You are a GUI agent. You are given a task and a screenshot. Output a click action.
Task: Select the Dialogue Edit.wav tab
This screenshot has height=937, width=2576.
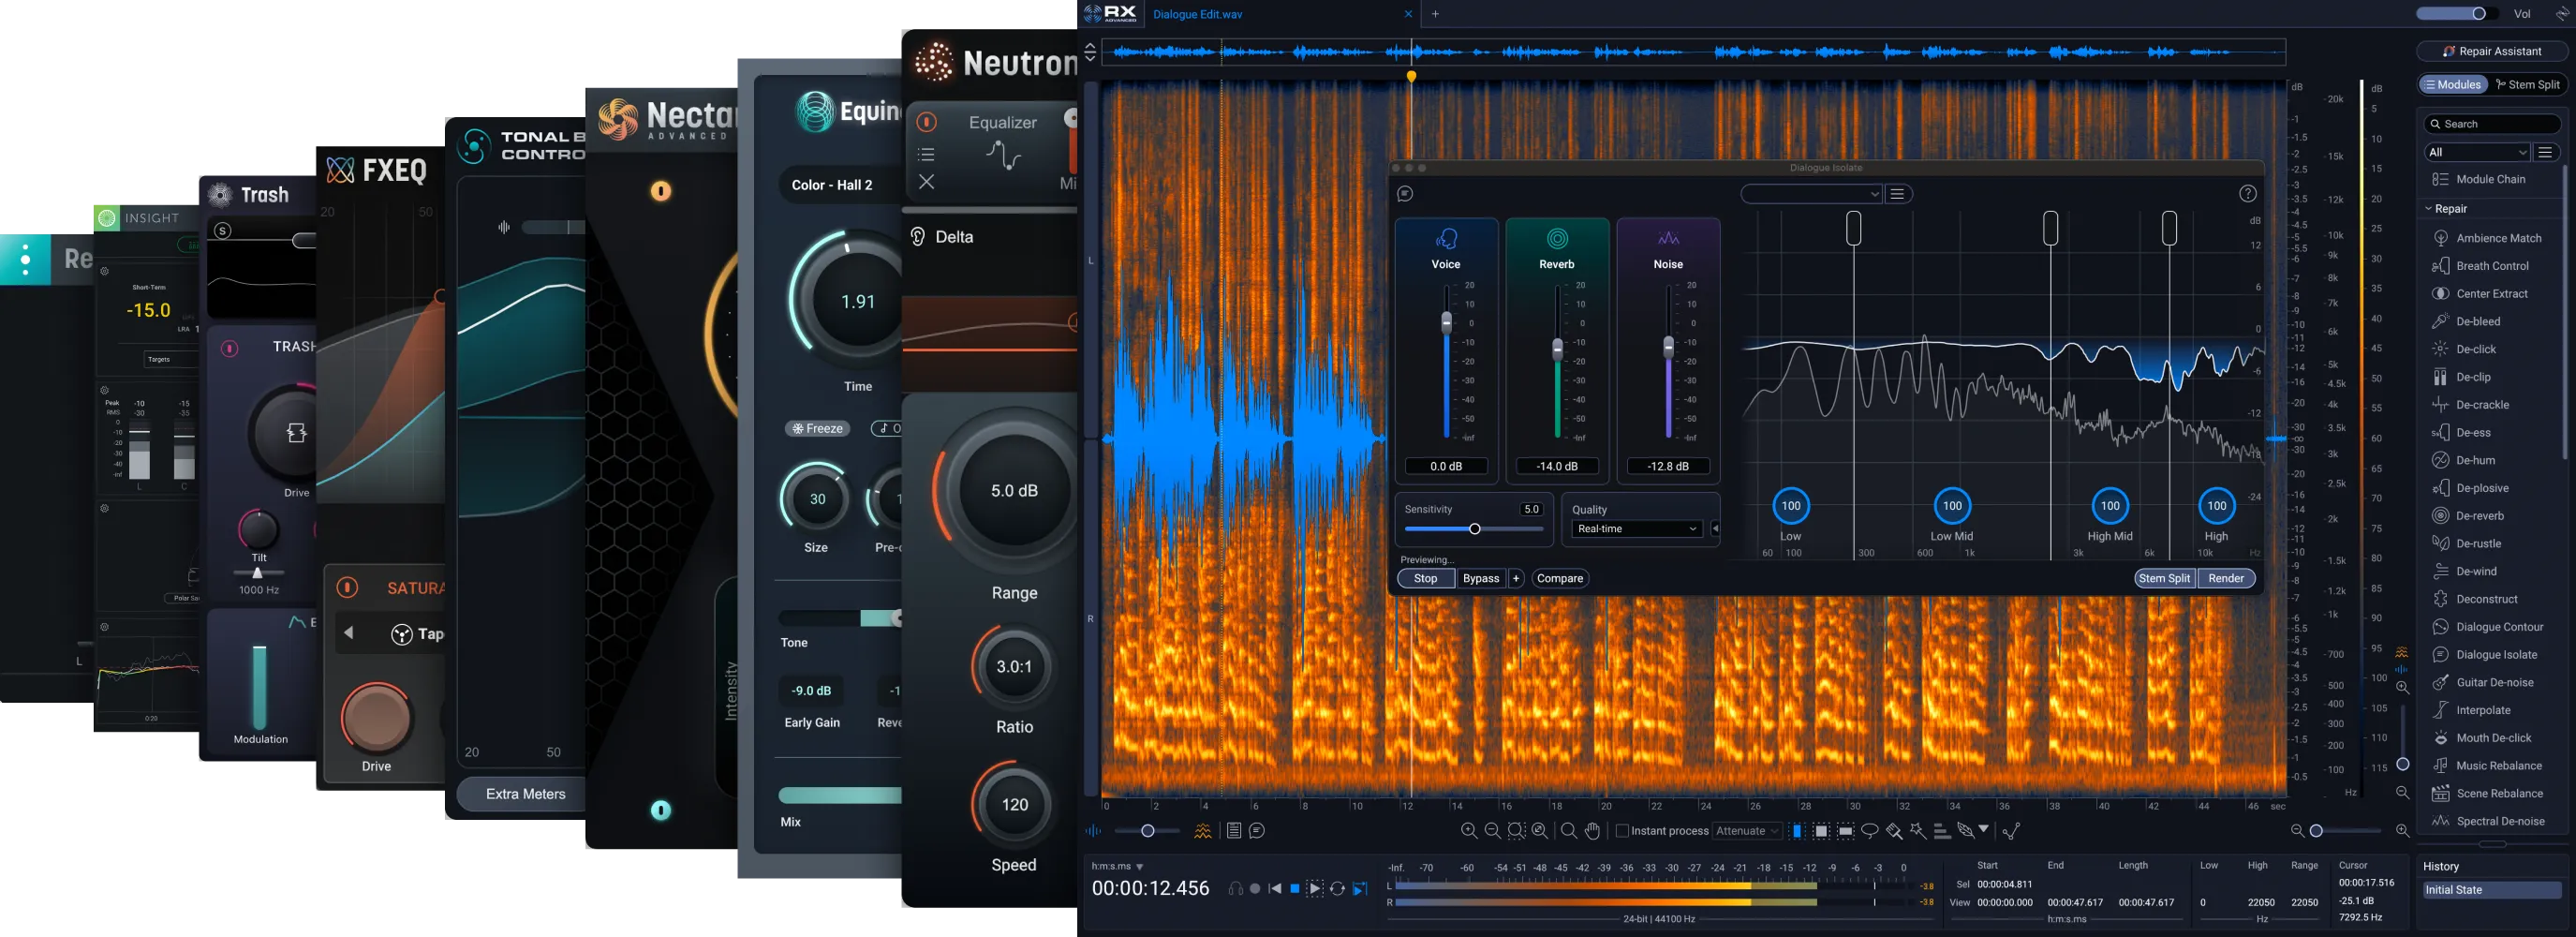coord(1197,14)
